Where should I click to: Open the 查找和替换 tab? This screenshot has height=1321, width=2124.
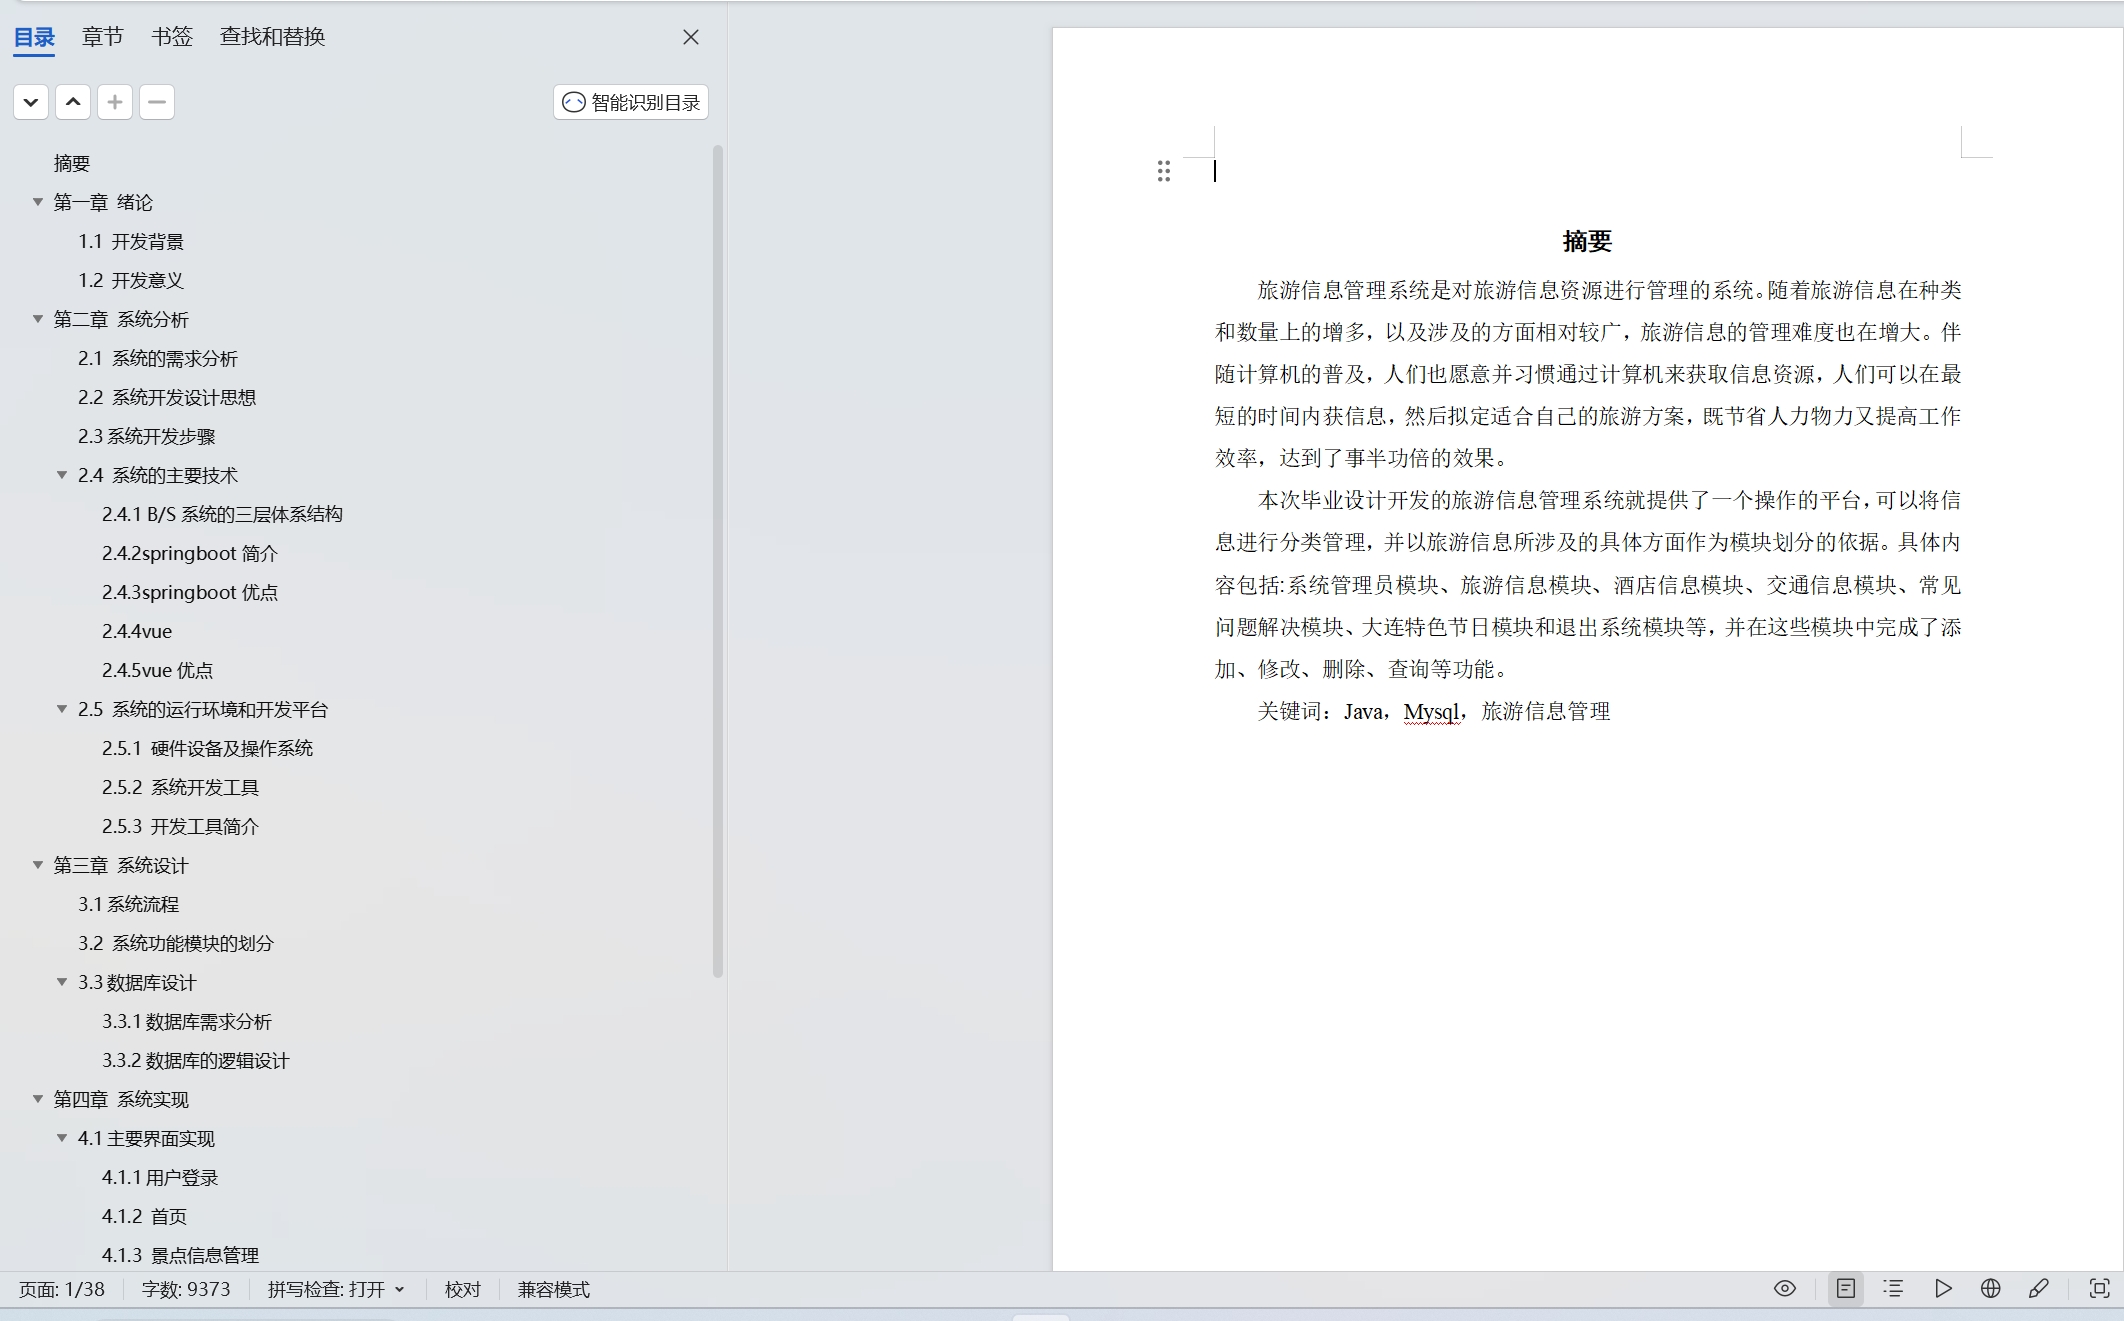pyautogui.click(x=272, y=37)
